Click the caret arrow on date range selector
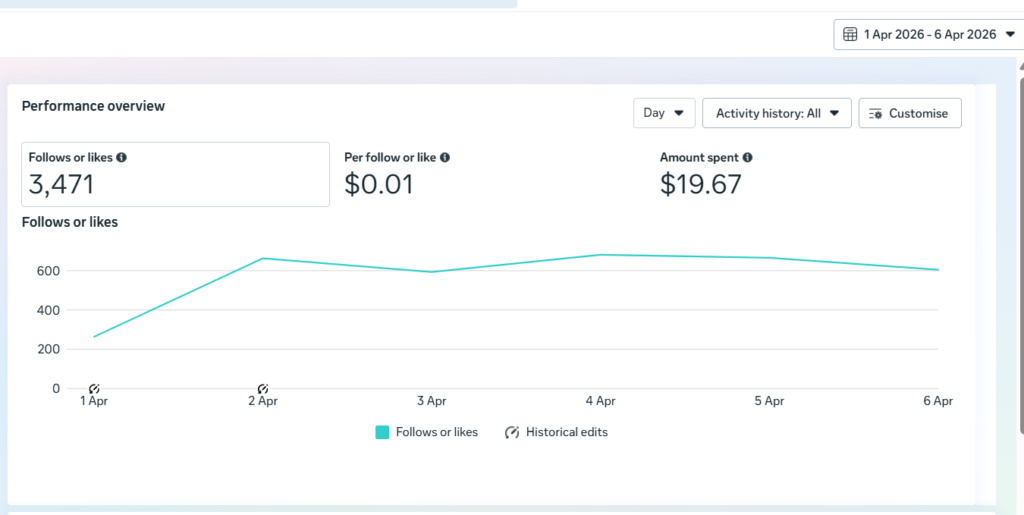This screenshot has height=515, width=1024. pyautogui.click(x=1010, y=35)
